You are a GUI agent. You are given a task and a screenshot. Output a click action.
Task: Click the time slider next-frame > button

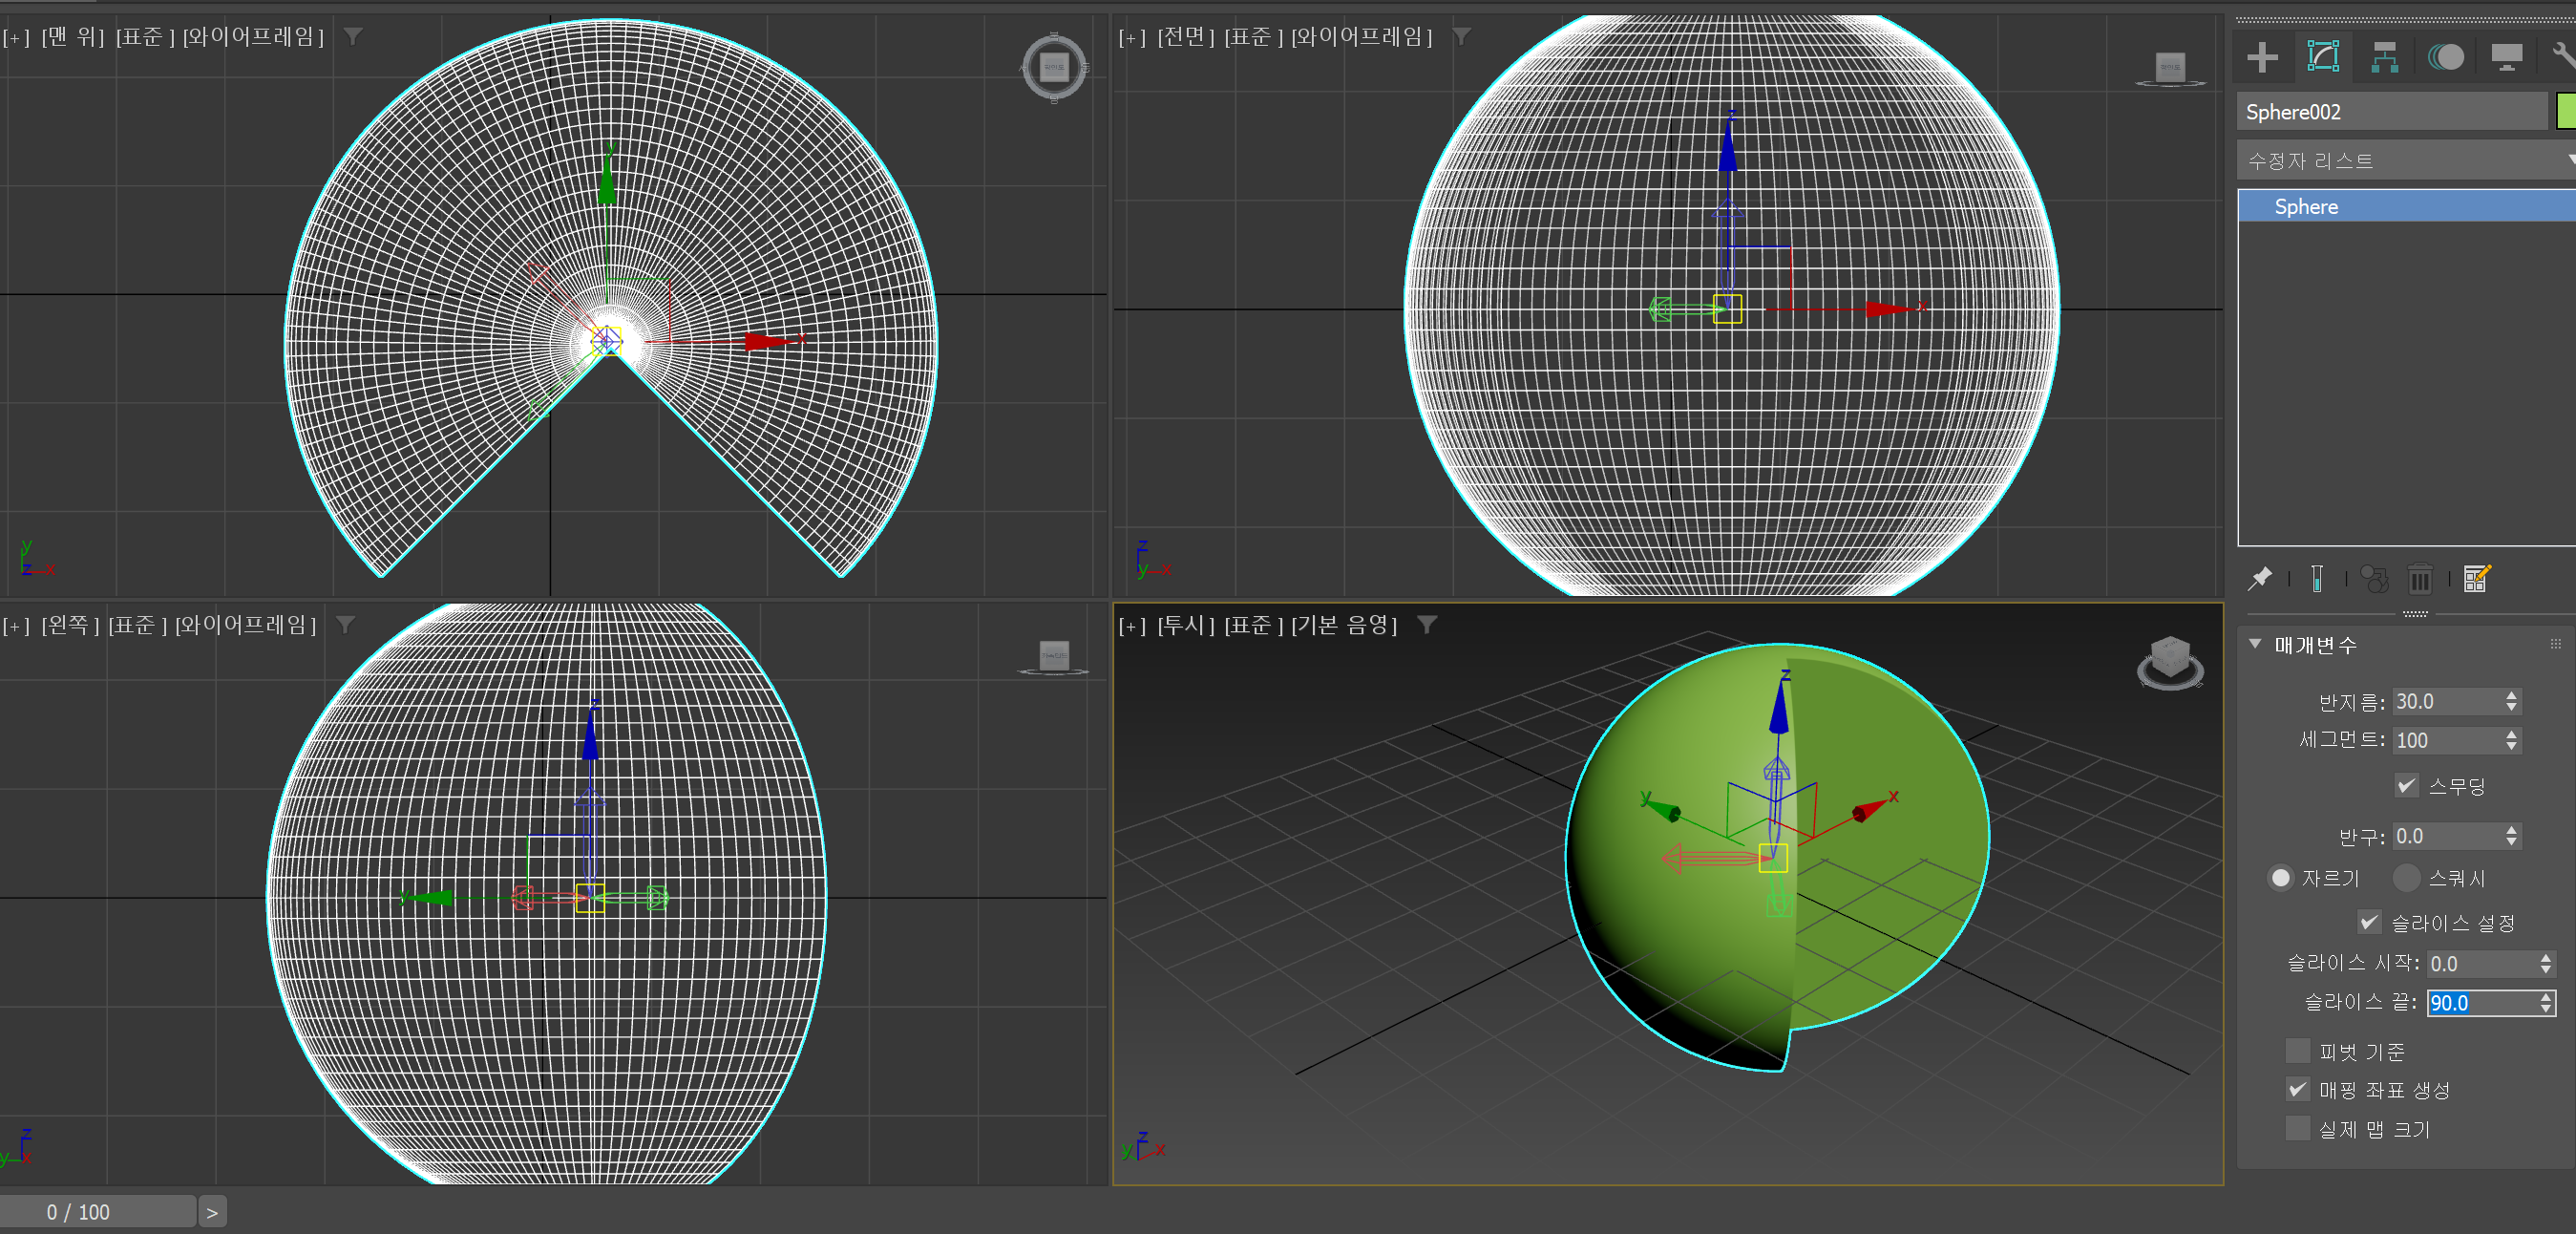(212, 1212)
